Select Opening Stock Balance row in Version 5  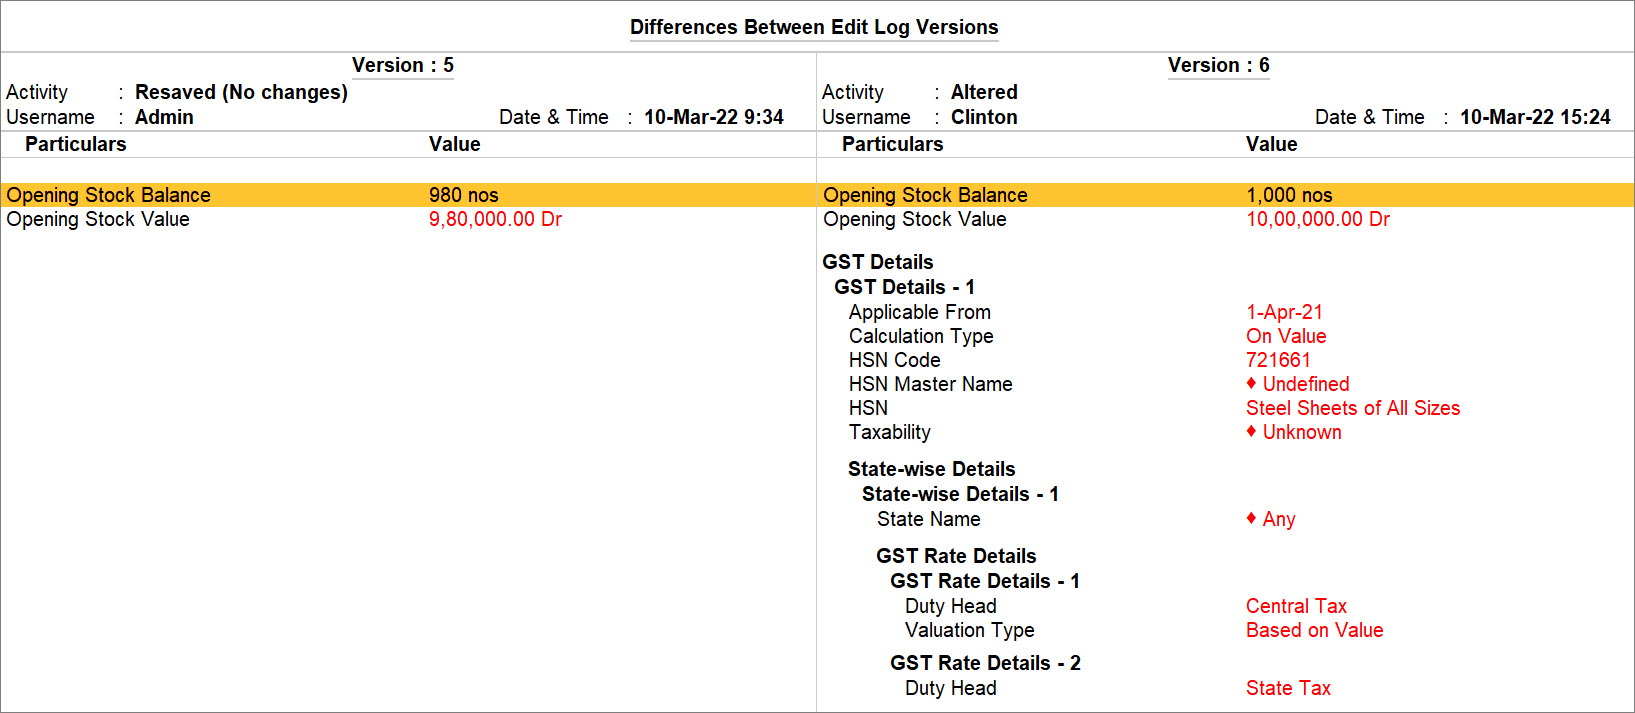pyautogui.click(x=408, y=195)
